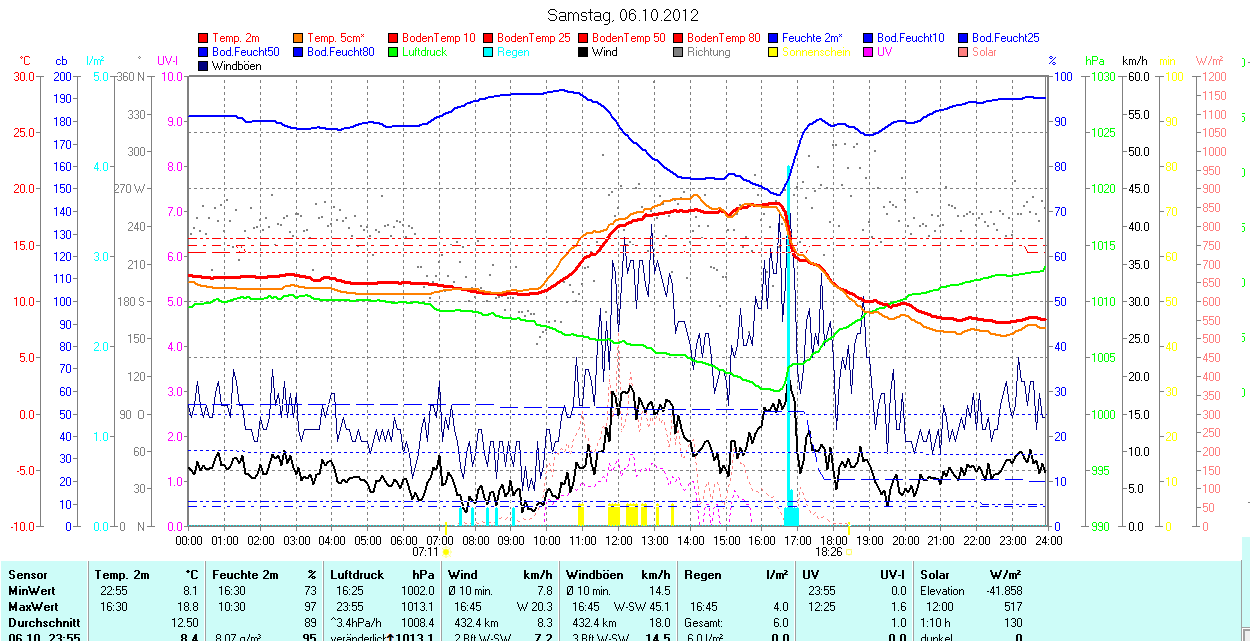The height and width of the screenshot is (641, 1250).
Task: Click the sunrise marker below 07:11
Action: (446, 551)
